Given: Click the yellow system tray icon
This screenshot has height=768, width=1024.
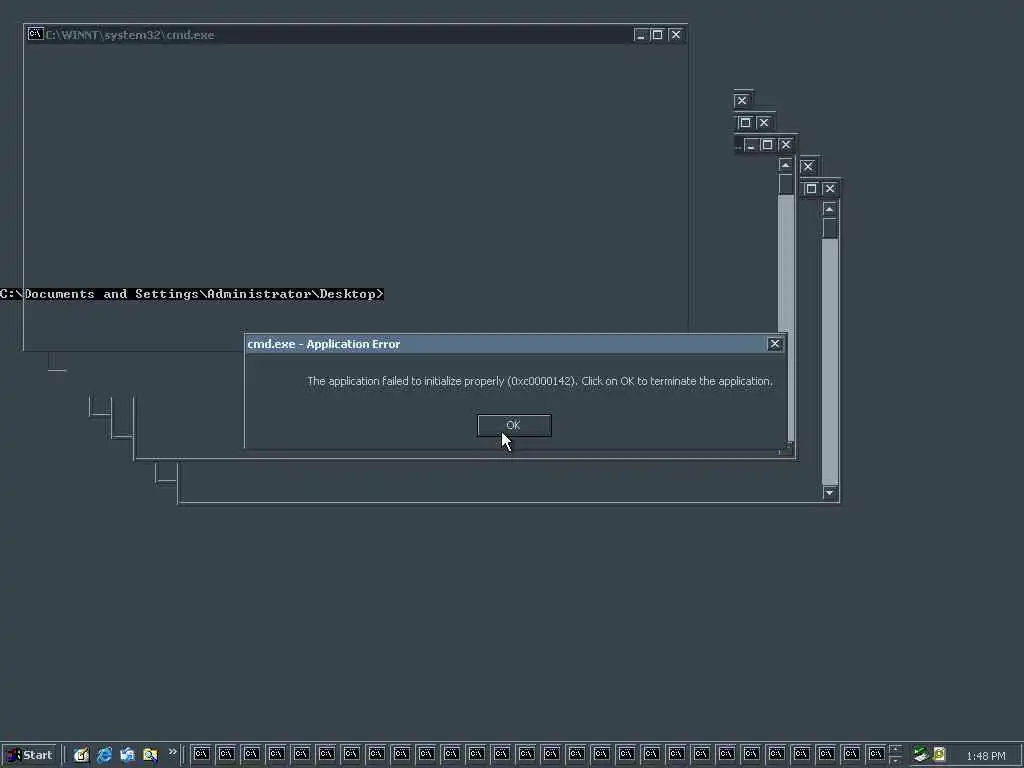Looking at the screenshot, I should 939,755.
